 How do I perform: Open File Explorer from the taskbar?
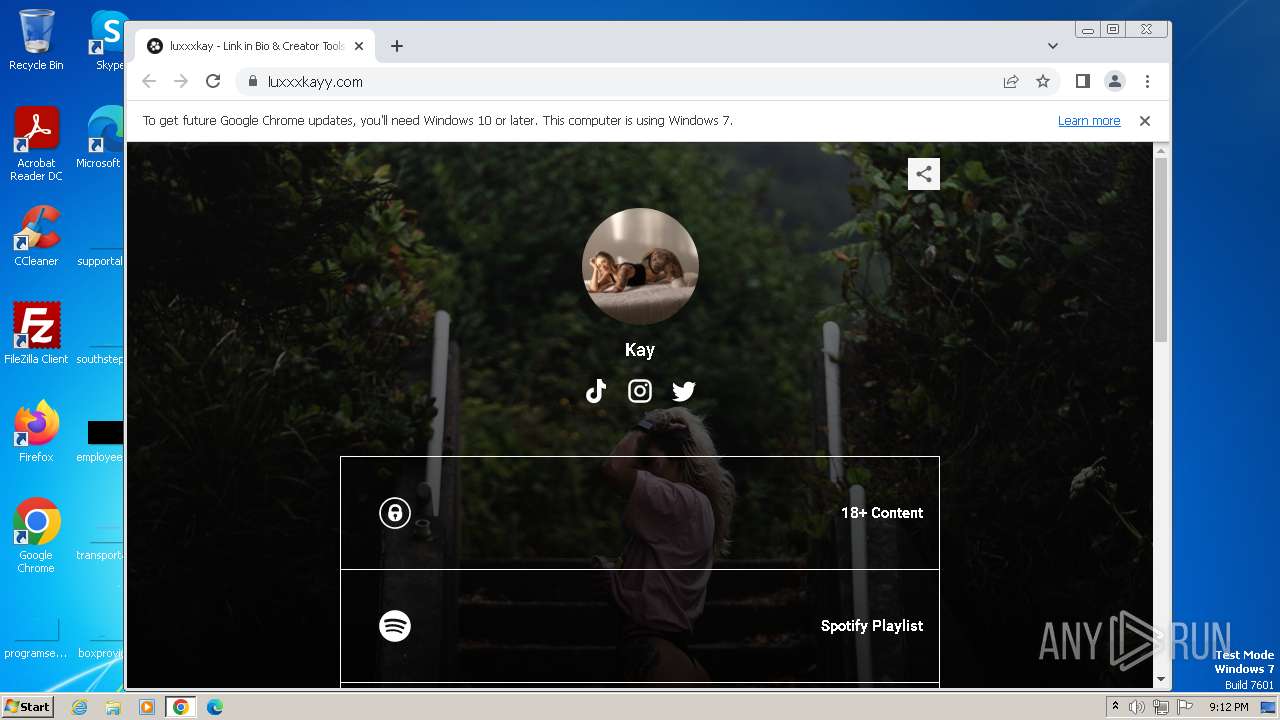pos(113,707)
